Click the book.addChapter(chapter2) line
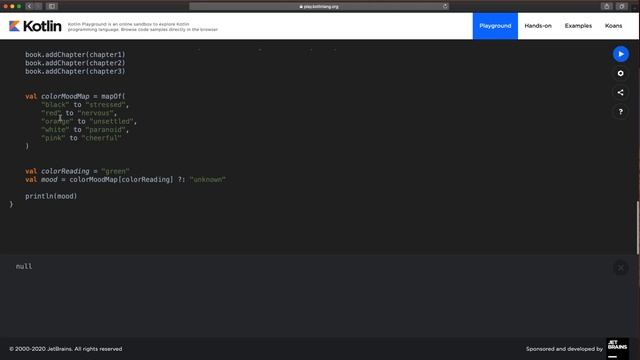 tap(75, 63)
